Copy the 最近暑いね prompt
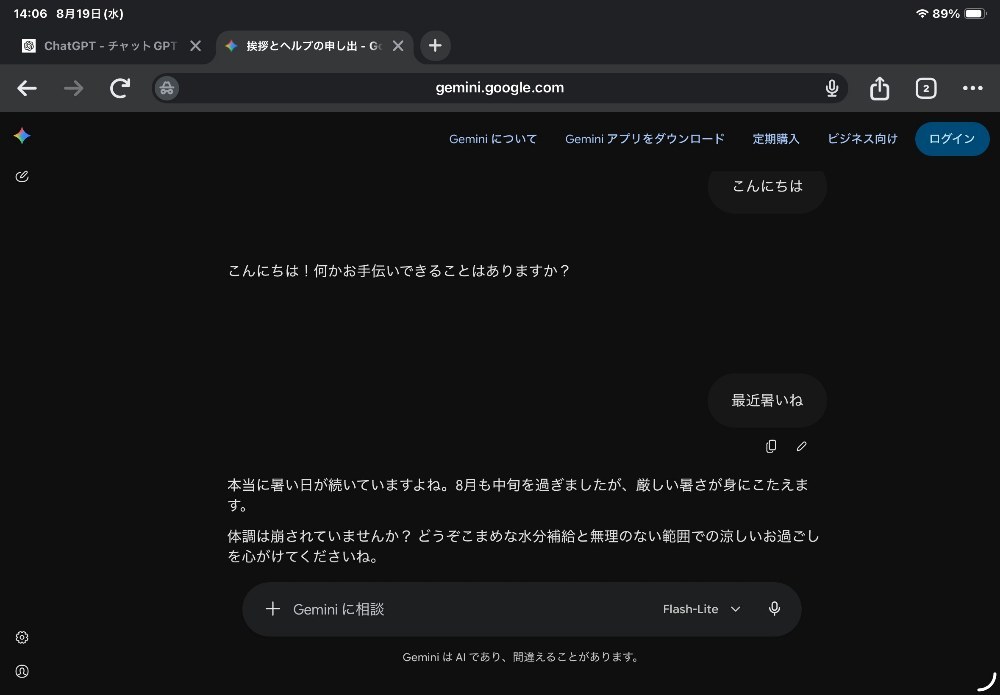Viewport: 1000px width, 695px height. coord(771,446)
